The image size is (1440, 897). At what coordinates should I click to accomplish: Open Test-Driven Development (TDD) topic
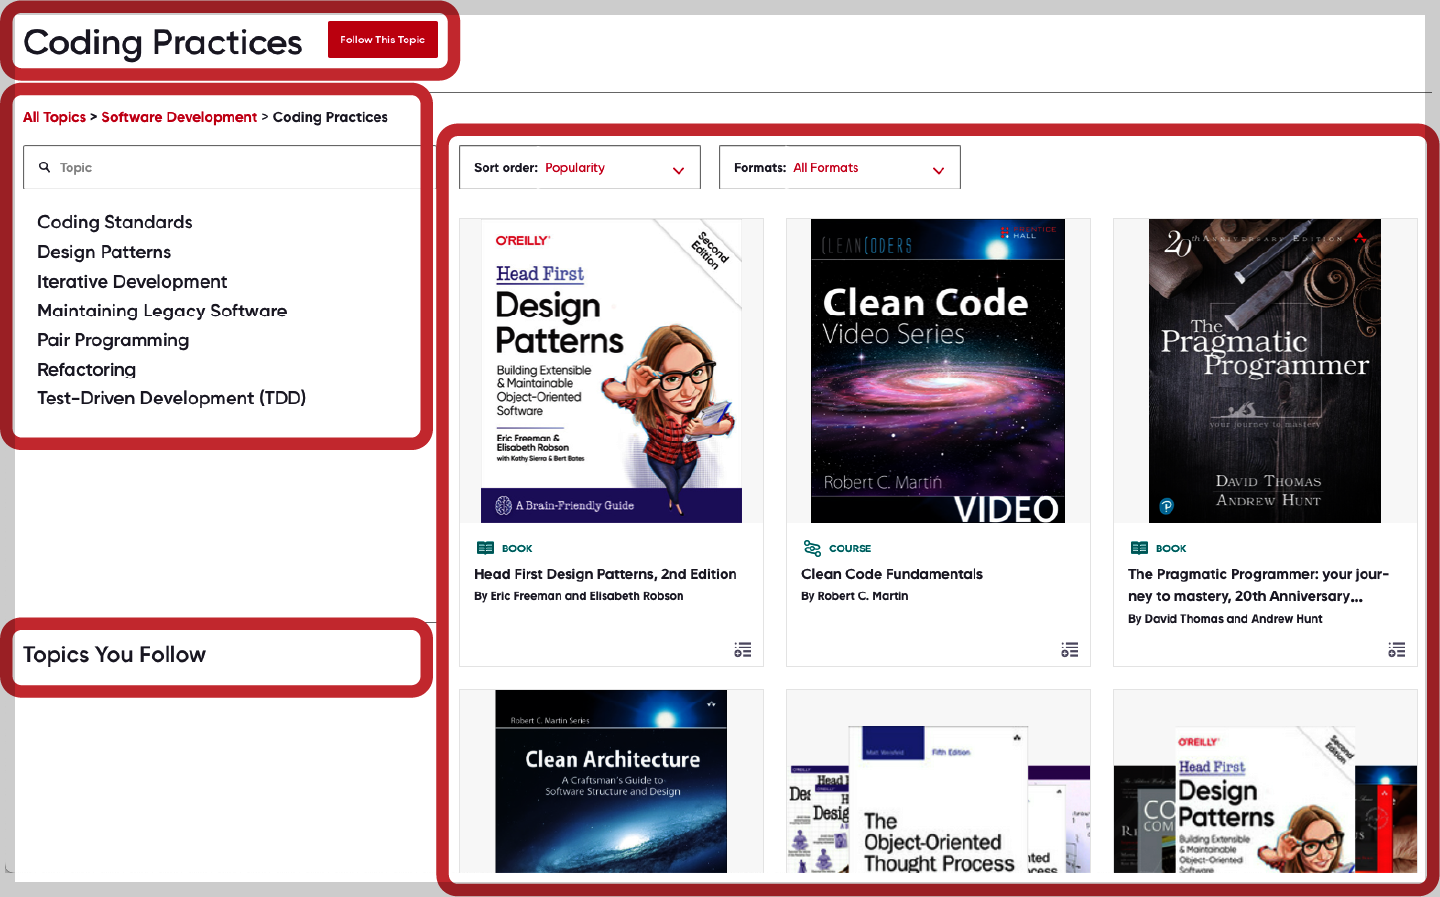(x=171, y=398)
